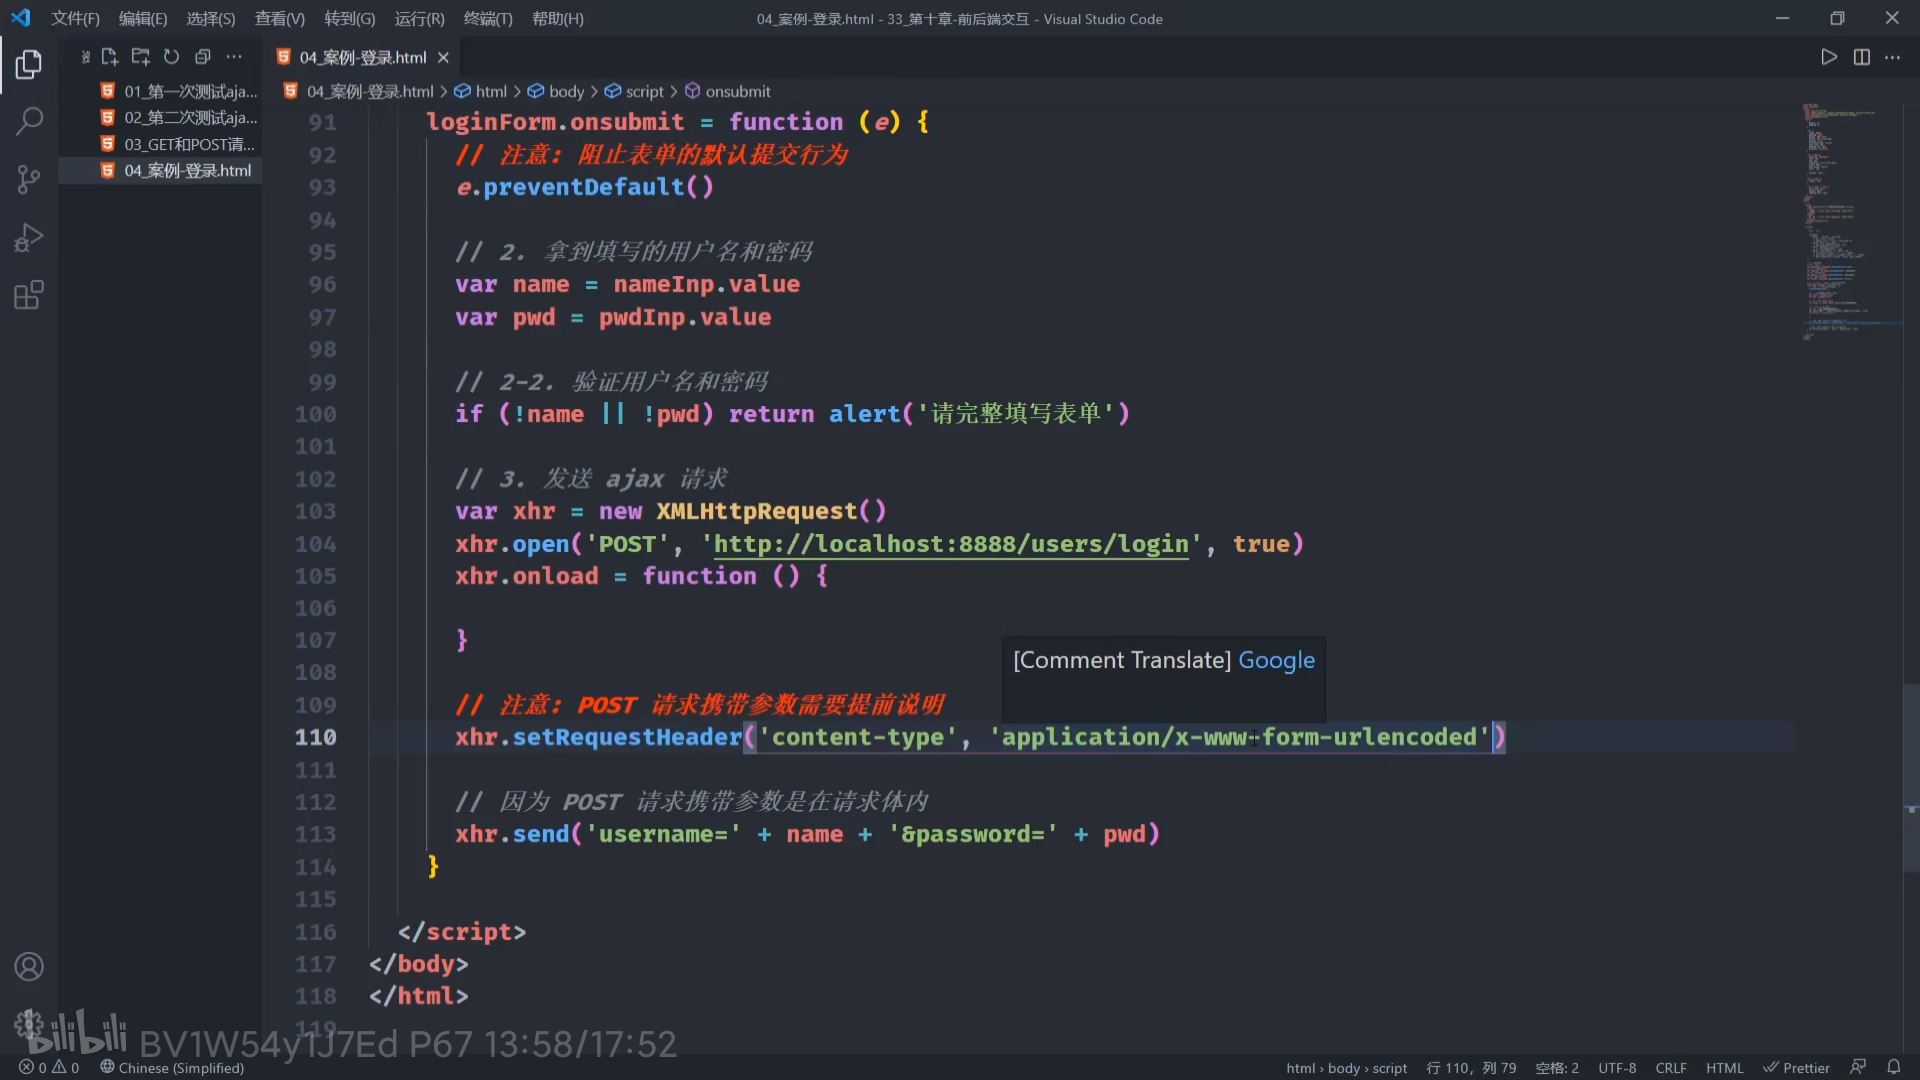Change the UTF-8 encoding selector

[1617, 1068]
